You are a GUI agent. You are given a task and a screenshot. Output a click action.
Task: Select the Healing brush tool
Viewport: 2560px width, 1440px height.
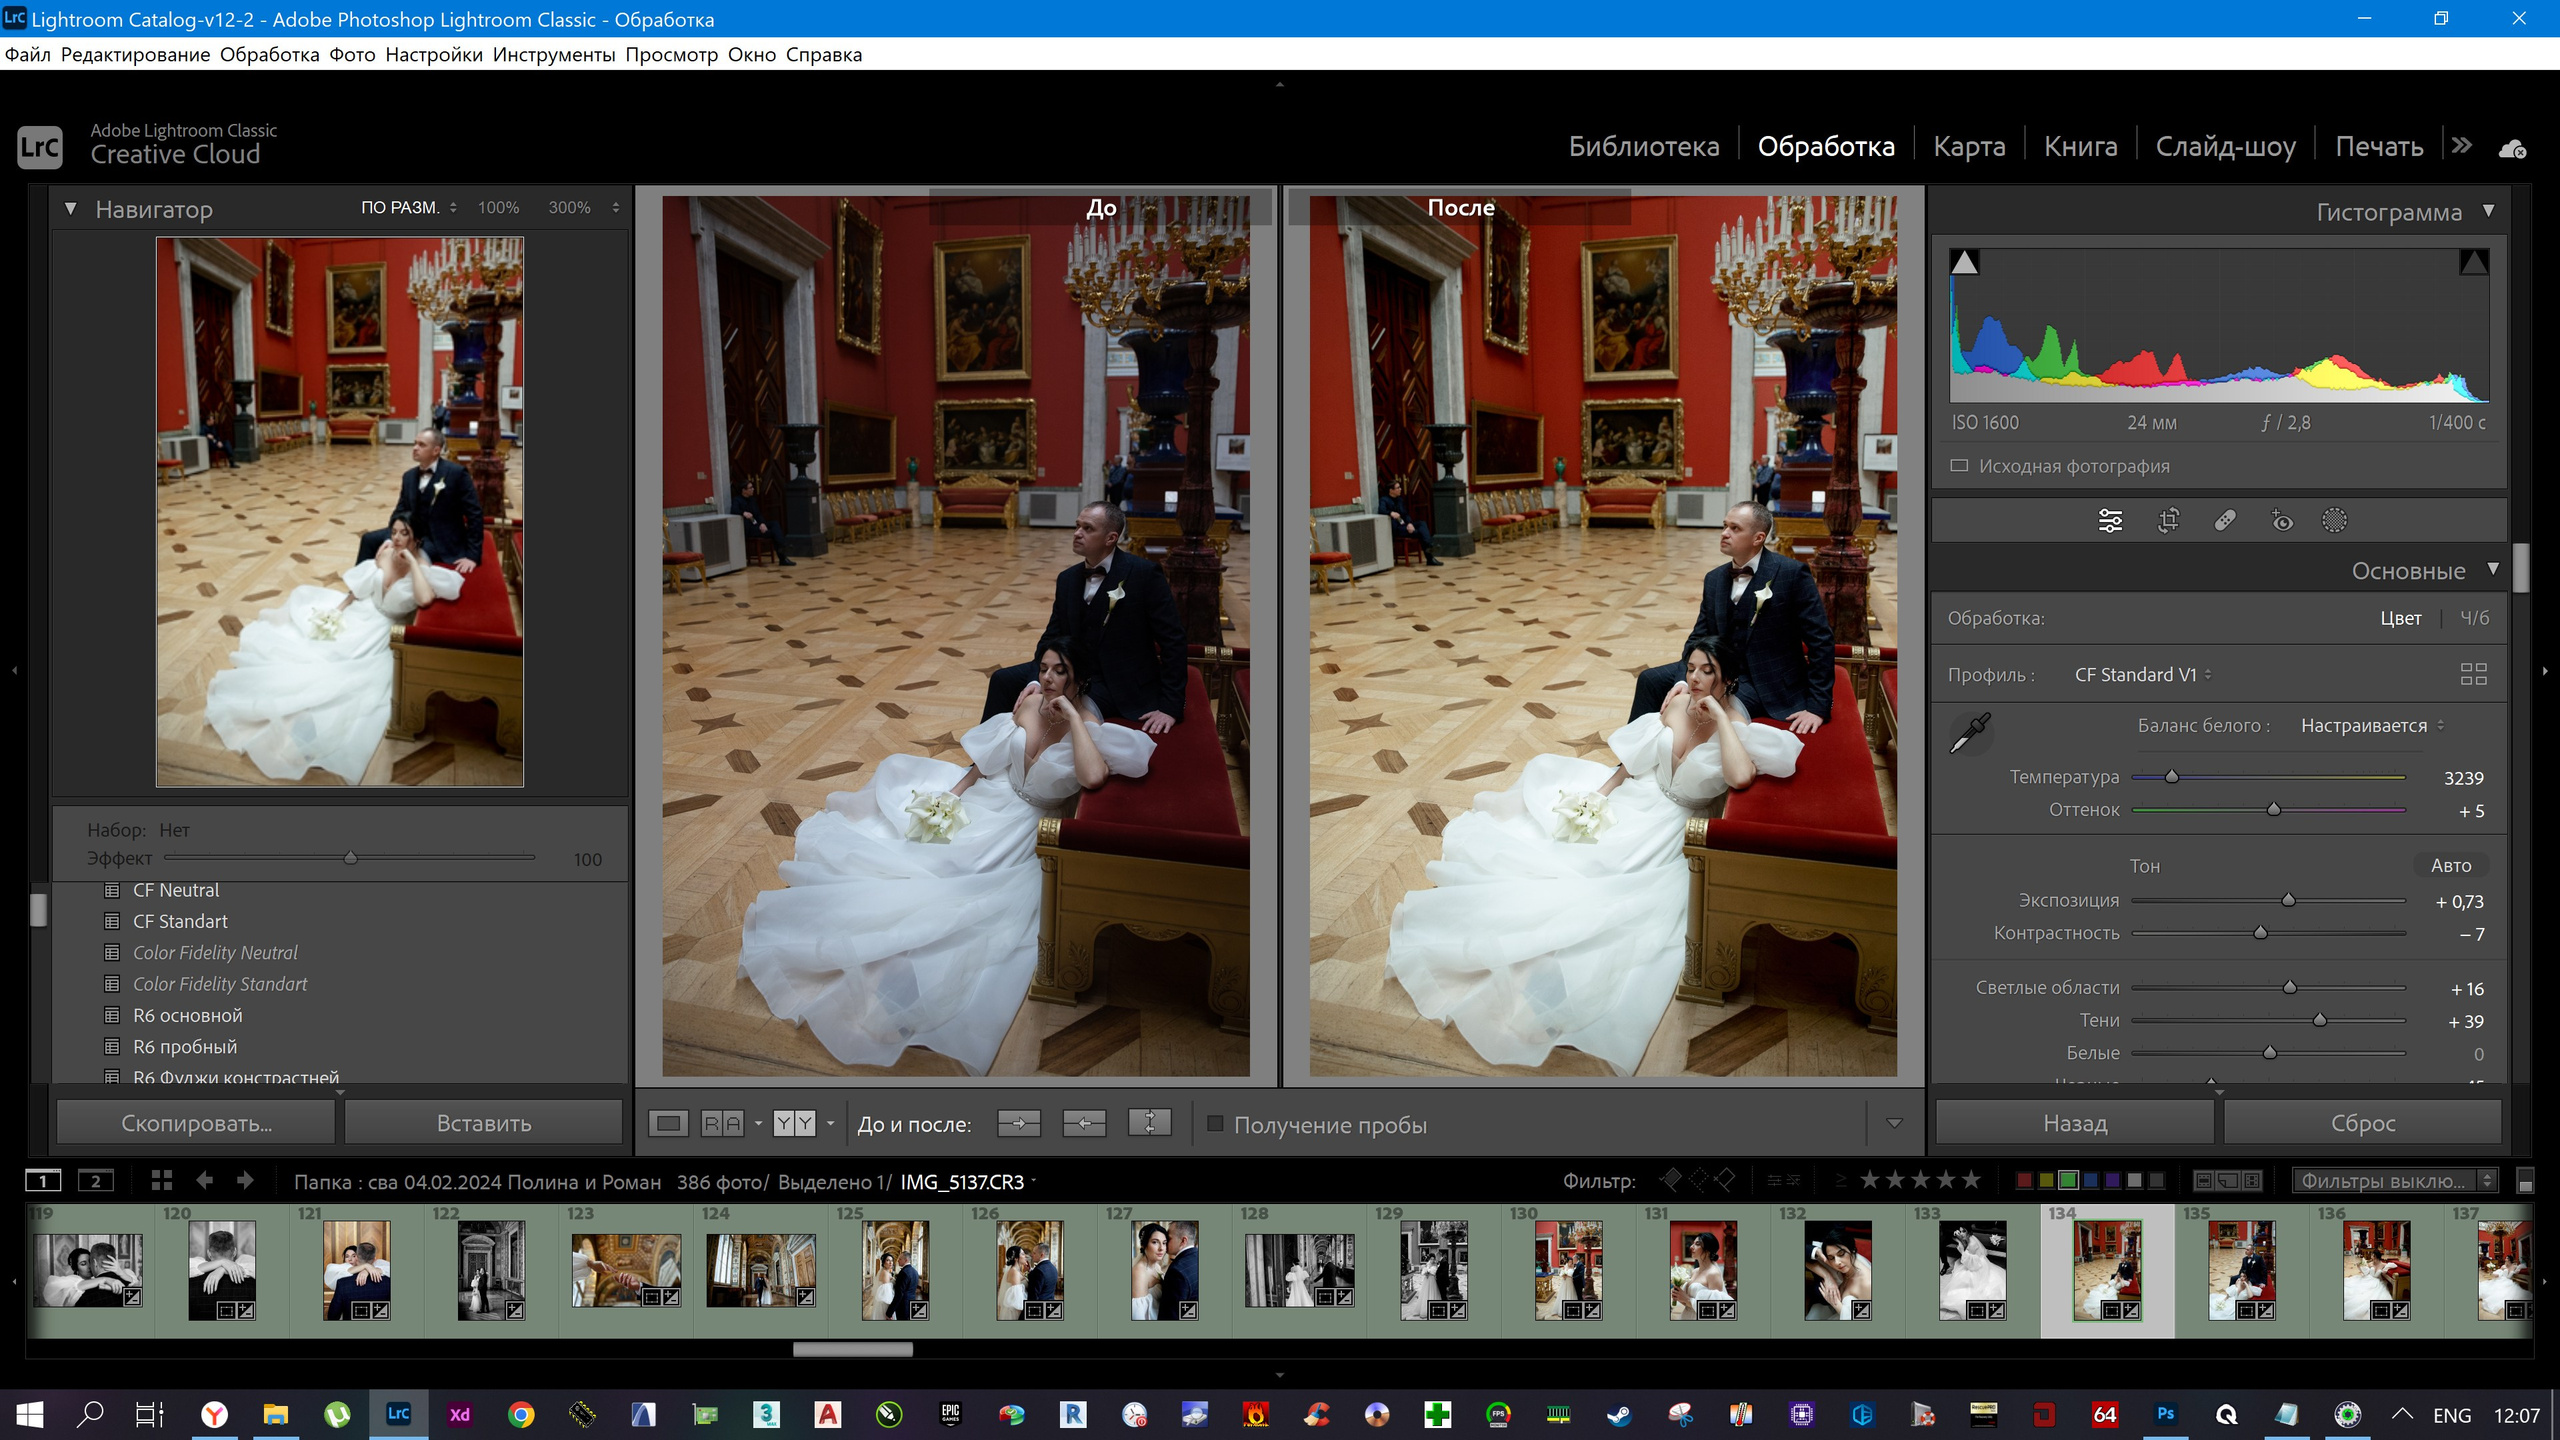coord(2224,520)
